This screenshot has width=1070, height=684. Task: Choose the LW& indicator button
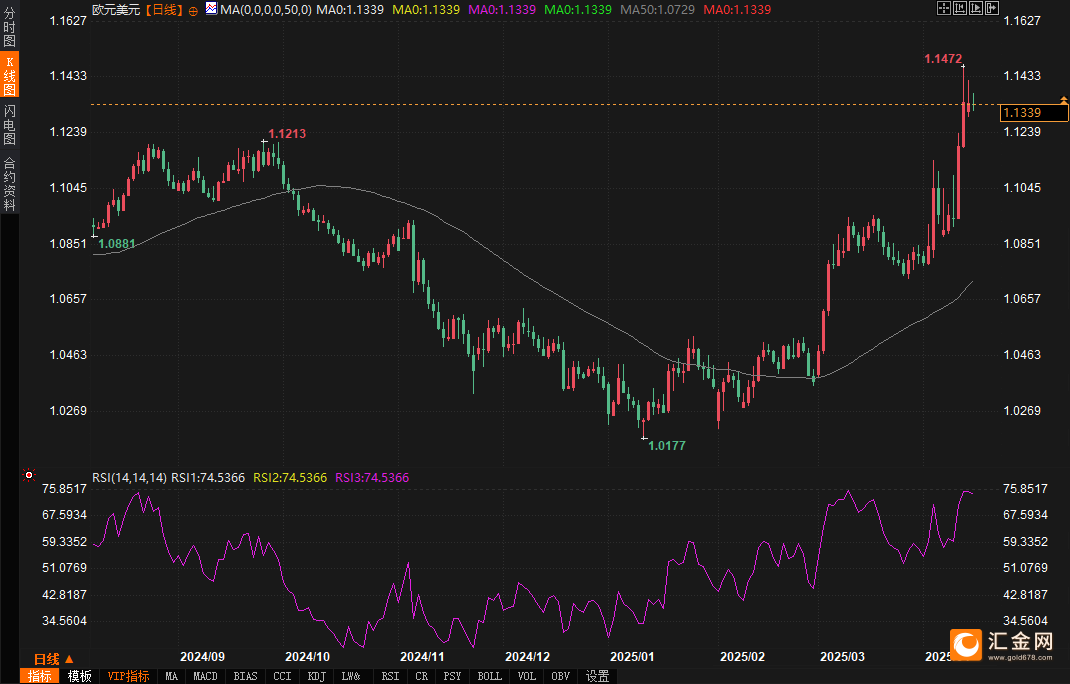point(351,676)
